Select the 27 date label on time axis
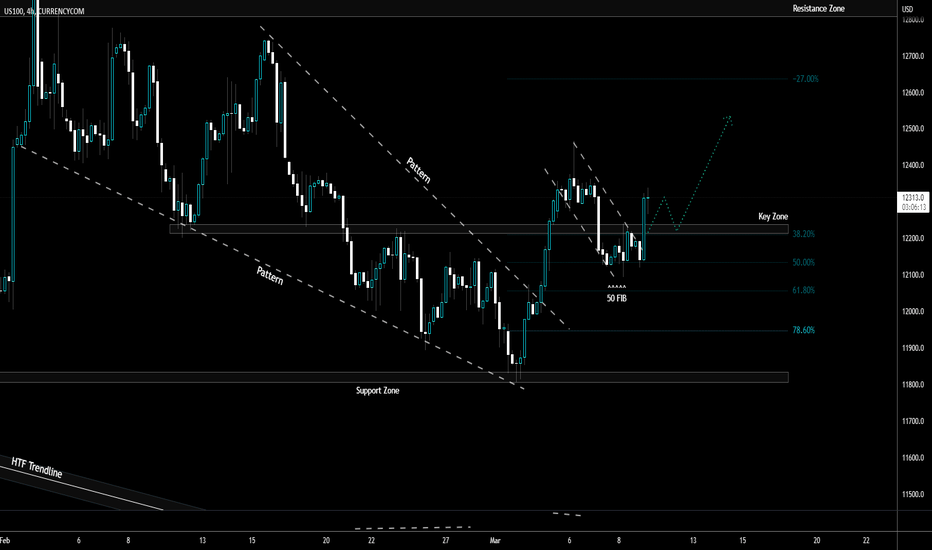The height and width of the screenshot is (550, 932). (446, 540)
